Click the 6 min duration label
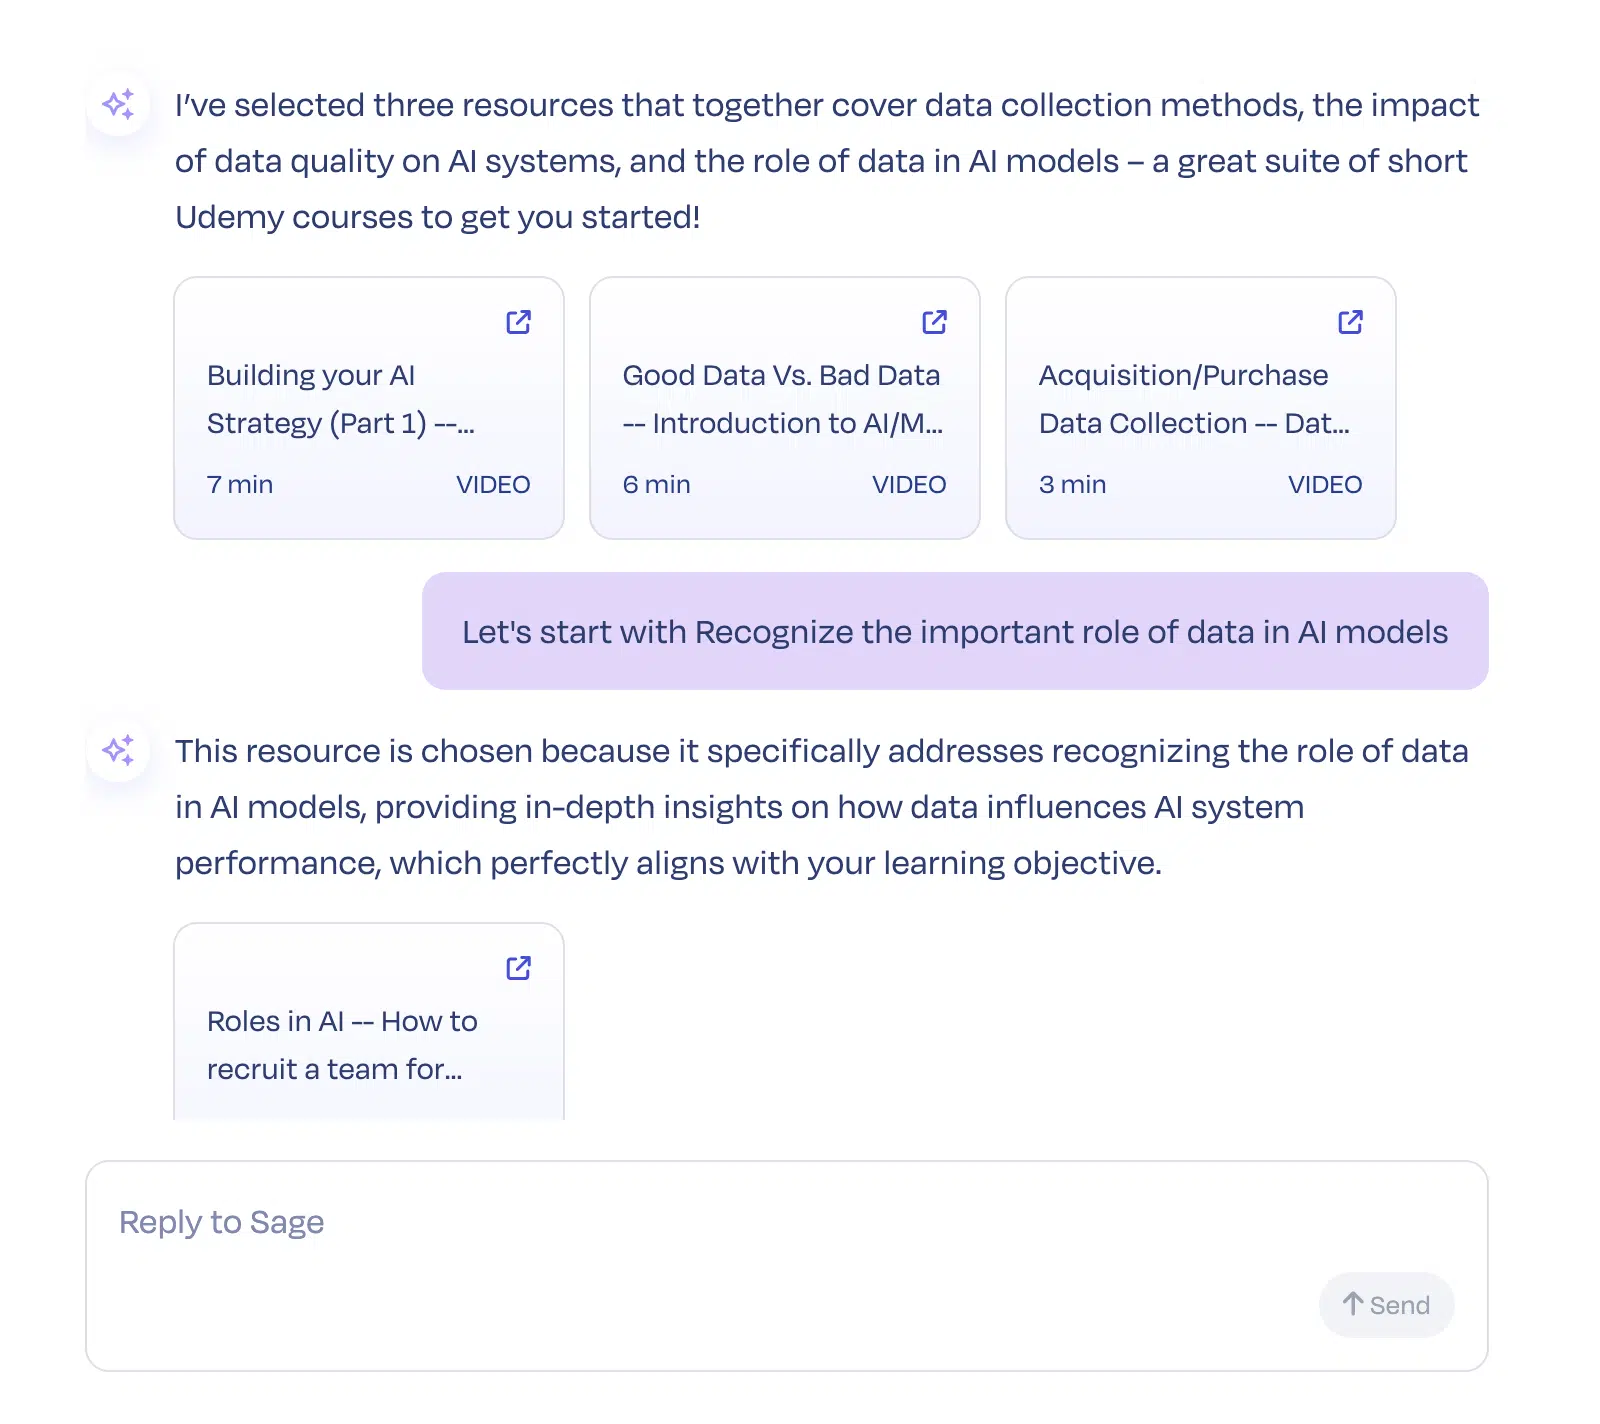 [x=656, y=484]
